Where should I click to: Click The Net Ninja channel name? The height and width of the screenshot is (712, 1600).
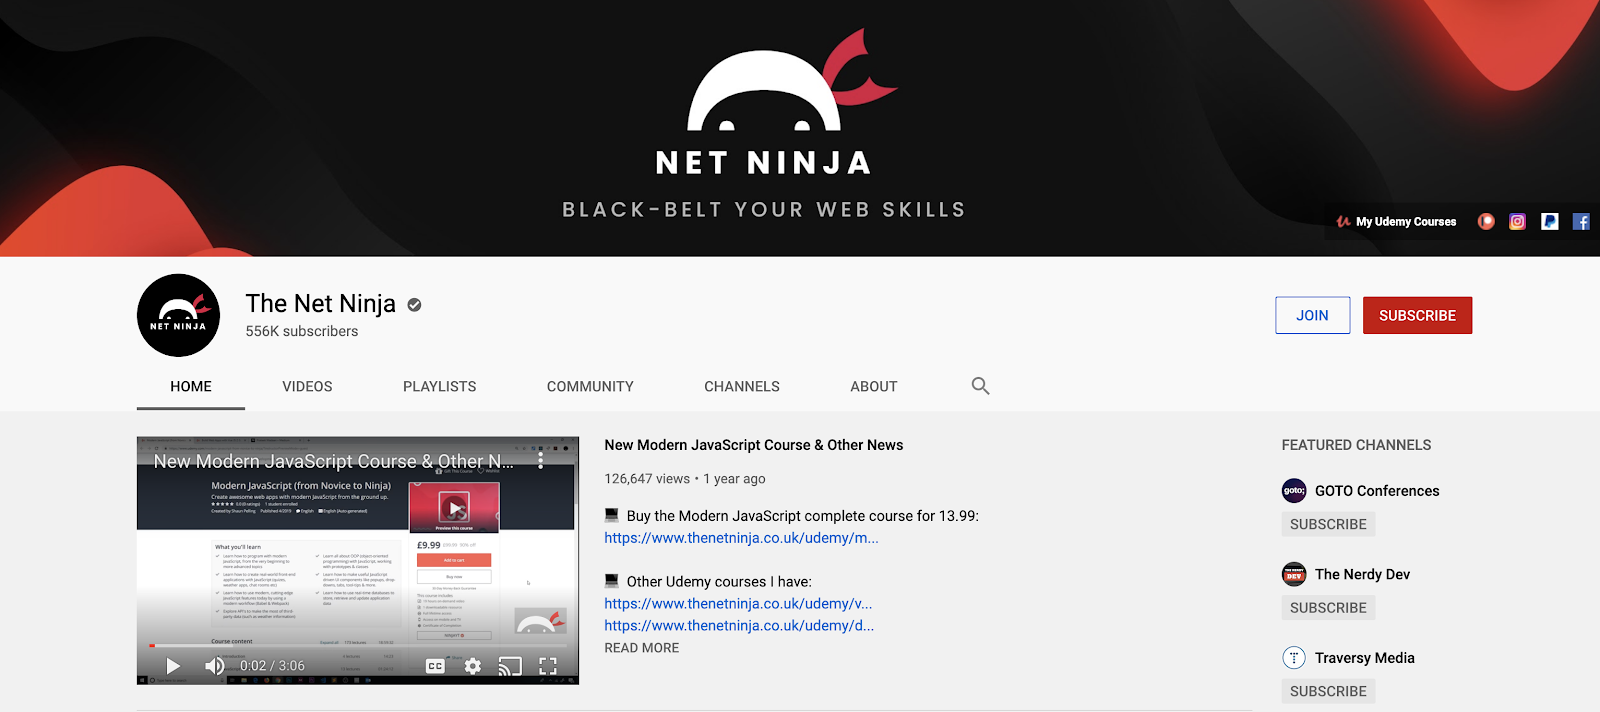tap(321, 303)
